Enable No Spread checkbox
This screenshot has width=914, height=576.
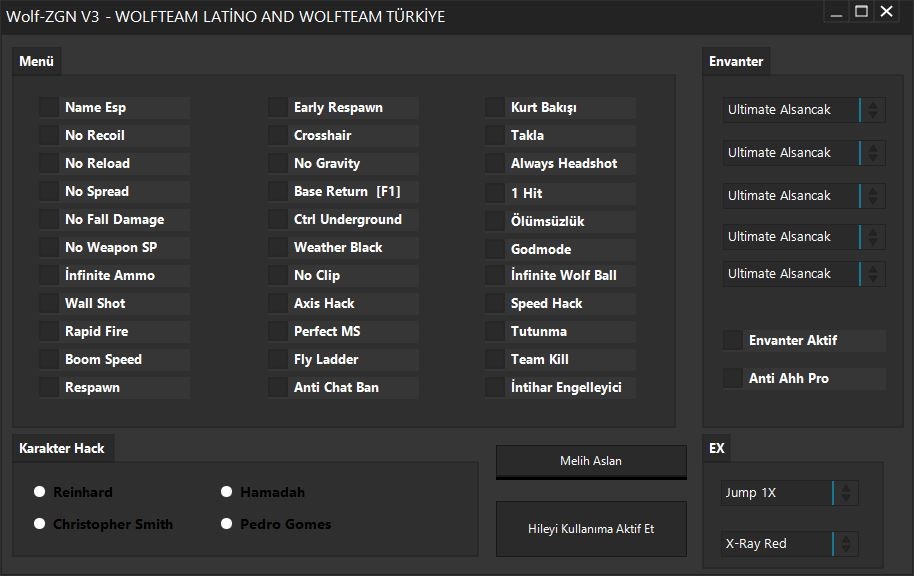pyautogui.click(x=49, y=191)
